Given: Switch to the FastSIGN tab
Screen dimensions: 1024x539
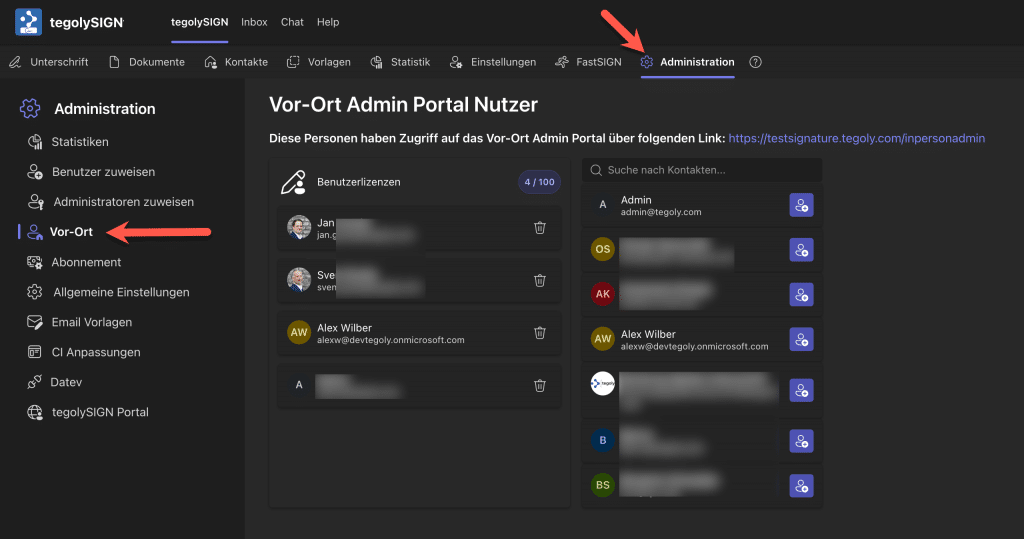Looking at the screenshot, I should click(x=588, y=62).
